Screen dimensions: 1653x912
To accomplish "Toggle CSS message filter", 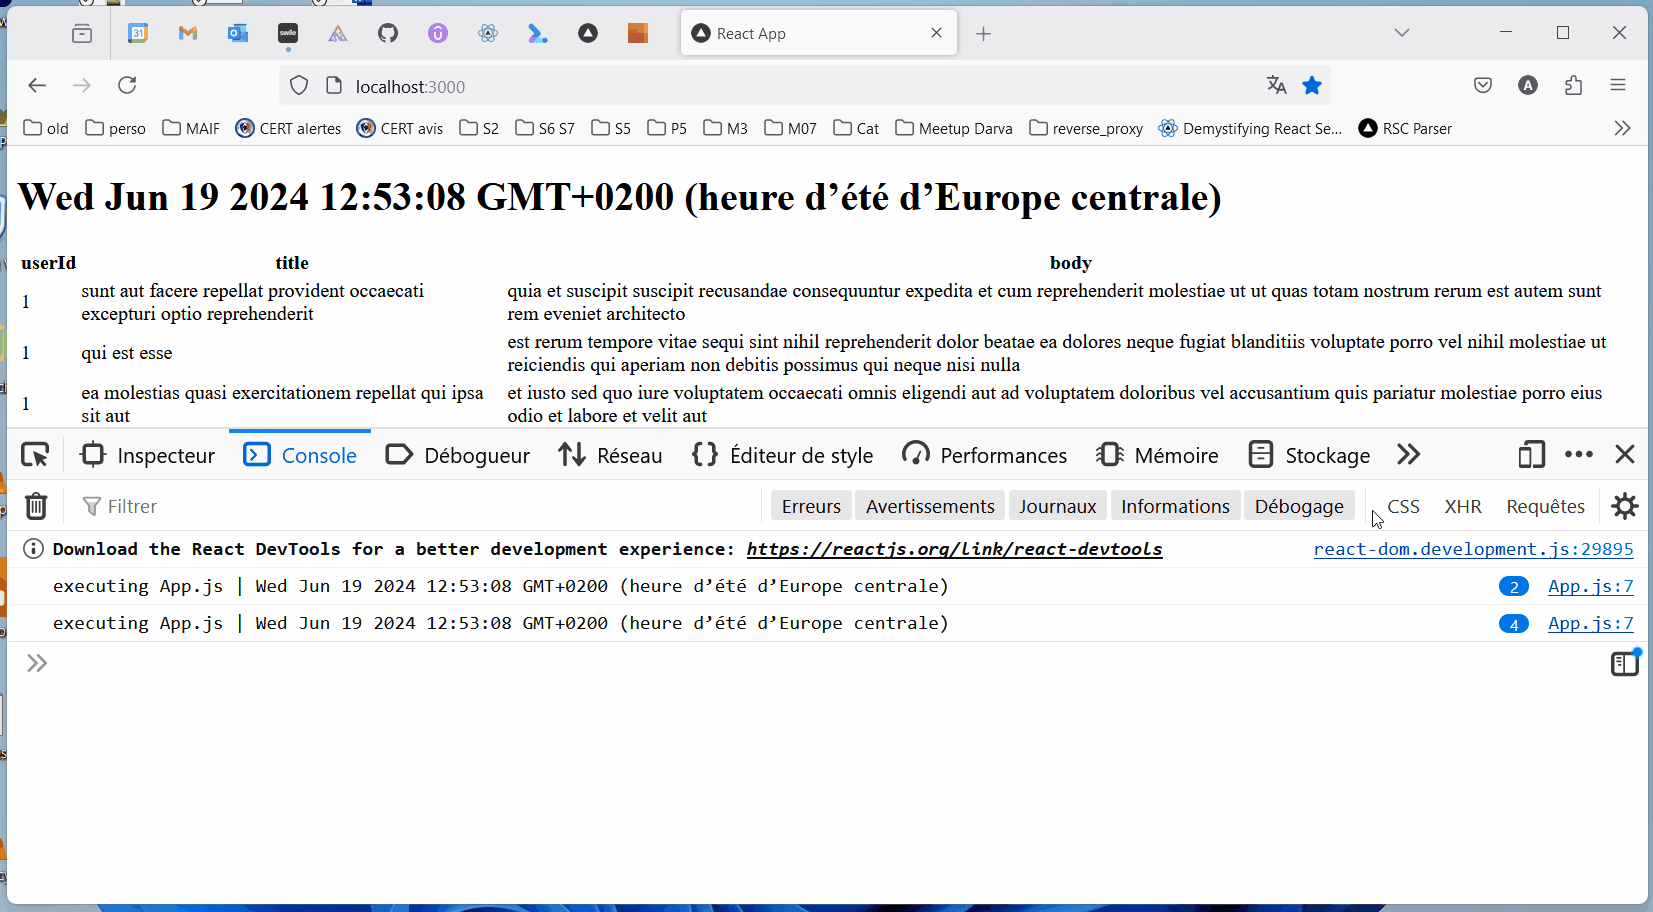I will point(1403,506).
